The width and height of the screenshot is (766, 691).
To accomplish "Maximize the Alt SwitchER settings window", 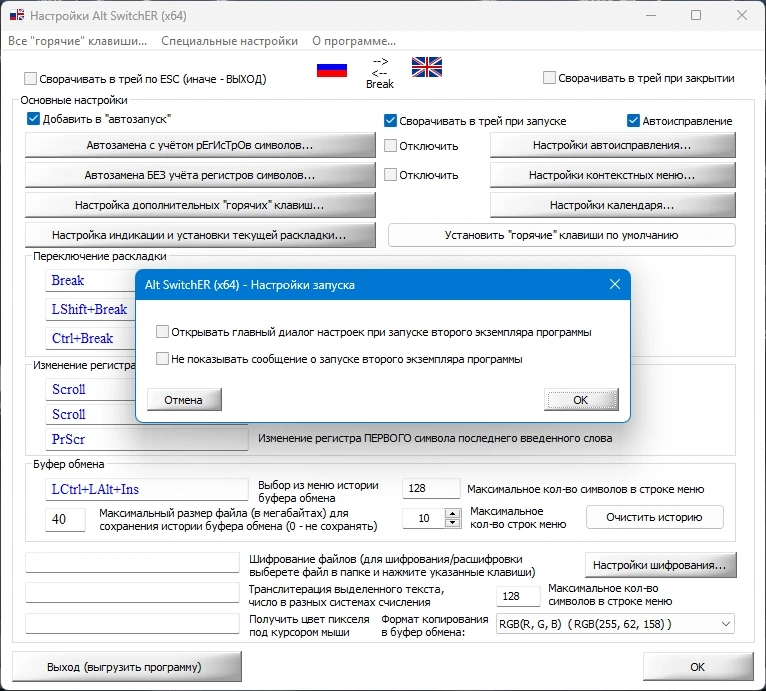I will point(696,15).
